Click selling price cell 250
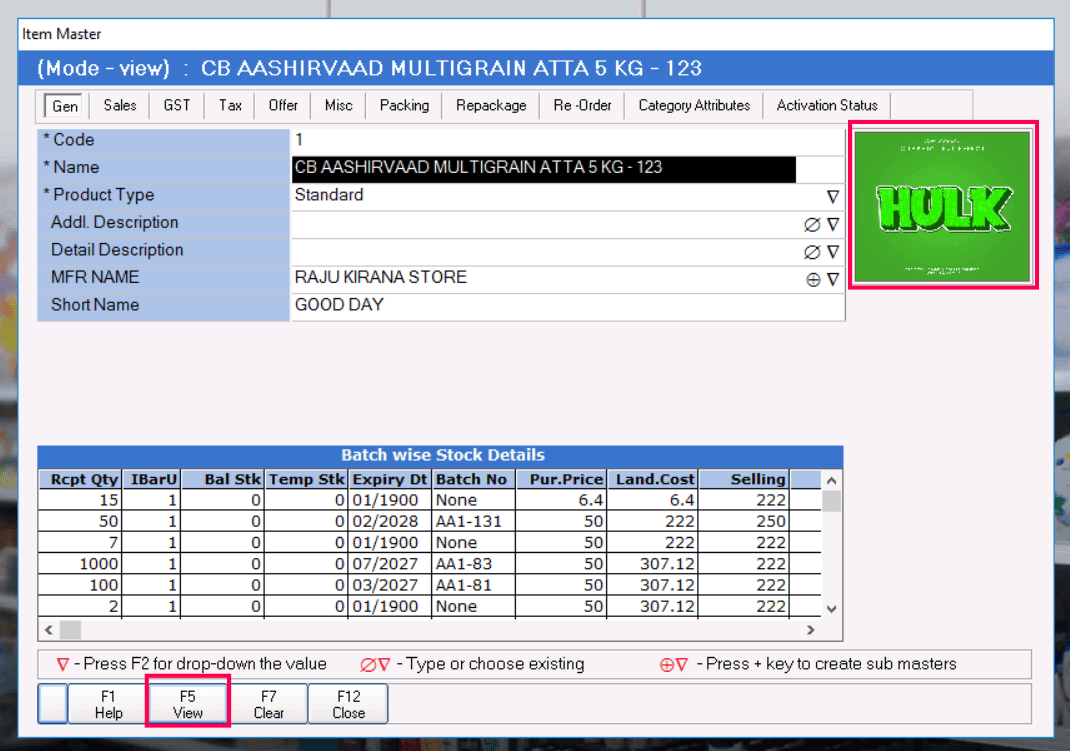Viewport: 1070px width, 751px height. [x=744, y=521]
